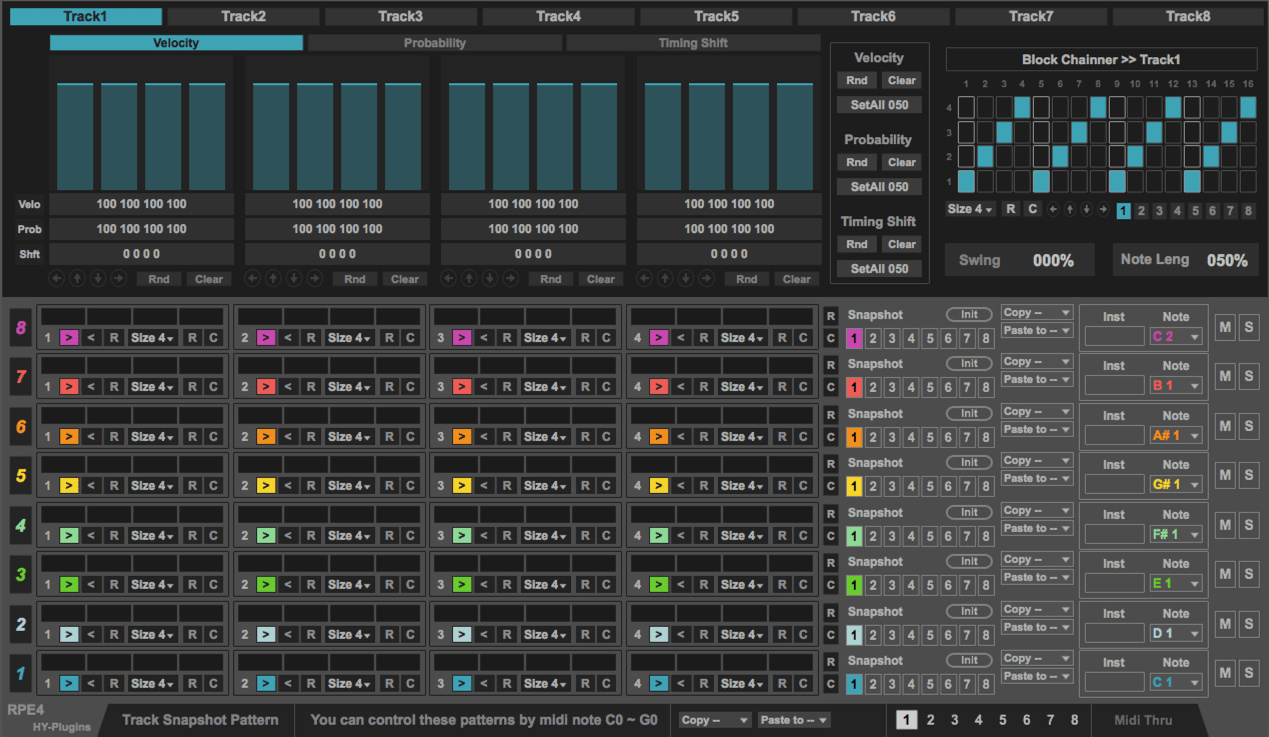The image size is (1269, 737).
Task: Solo lane 1 with the S button
Action: coord(1248,673)
